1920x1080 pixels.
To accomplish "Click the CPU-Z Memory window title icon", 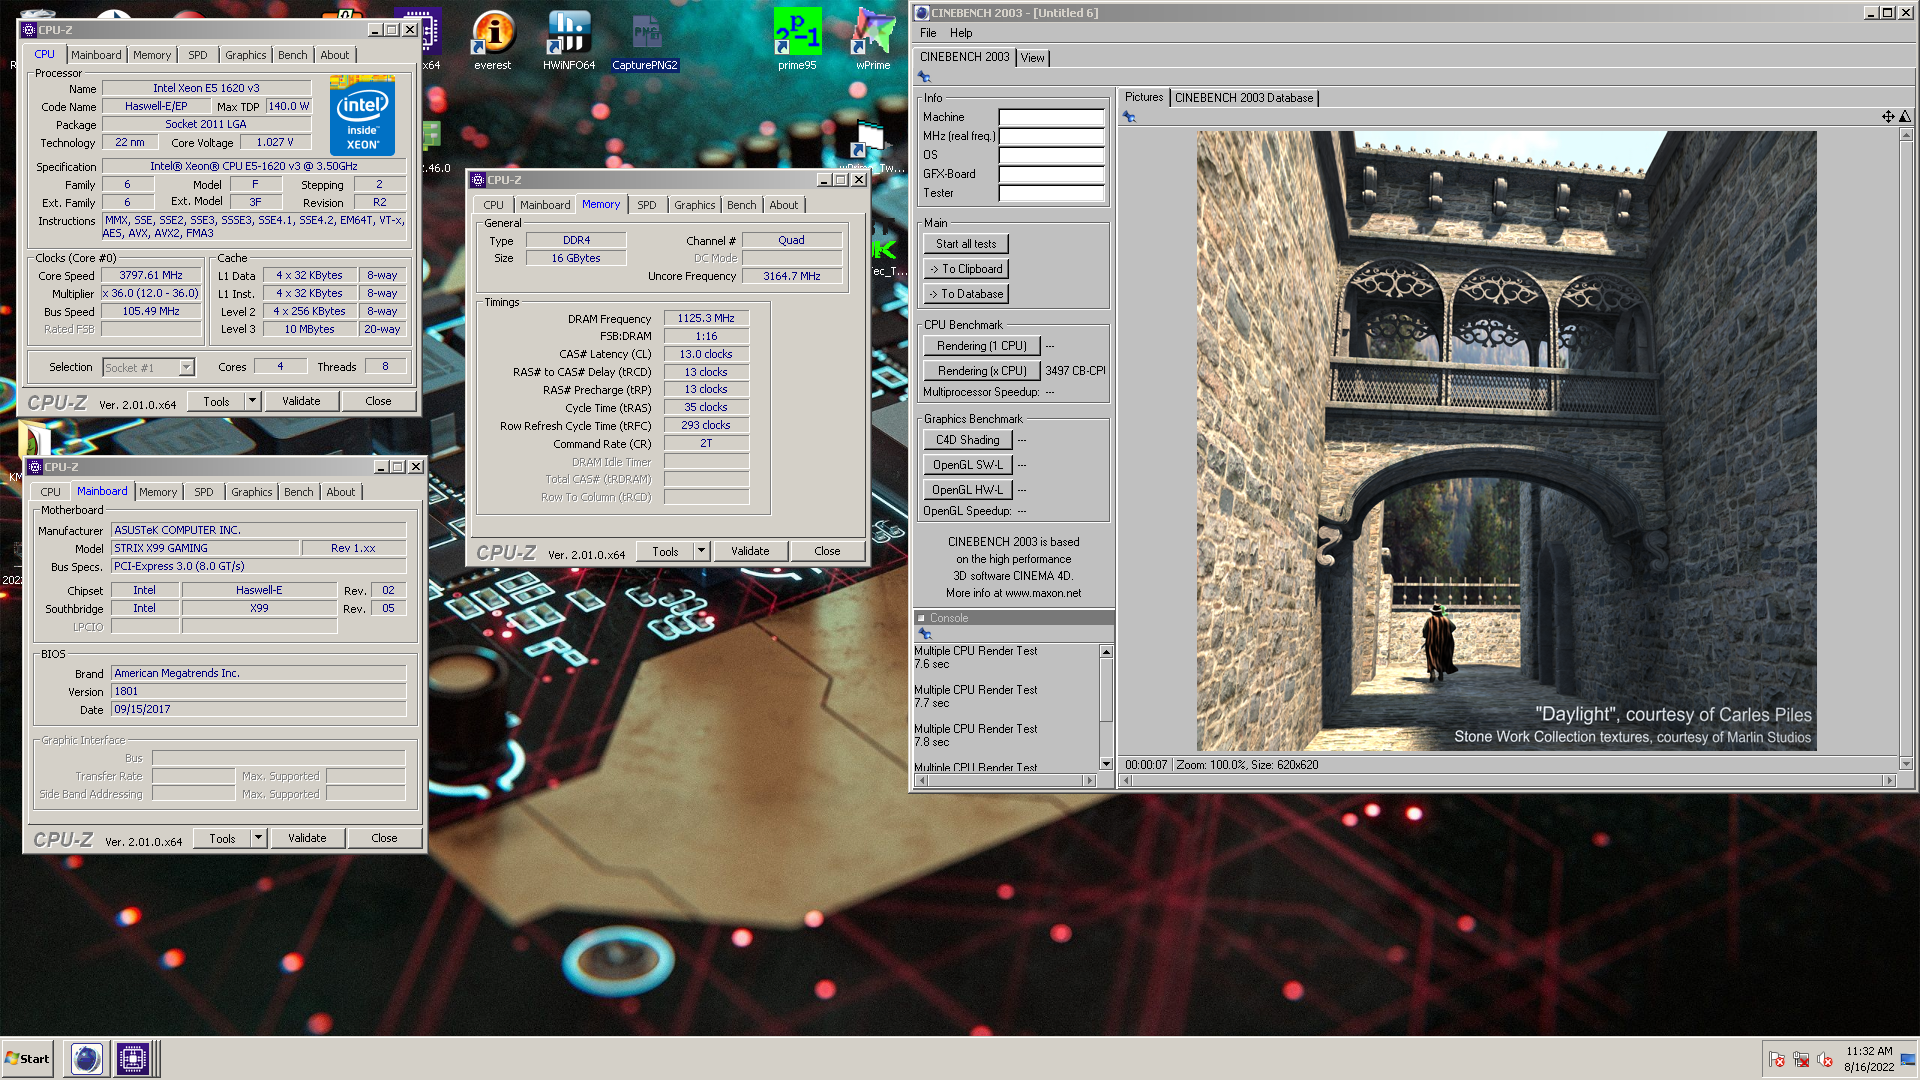I will (x=478, y=180).
